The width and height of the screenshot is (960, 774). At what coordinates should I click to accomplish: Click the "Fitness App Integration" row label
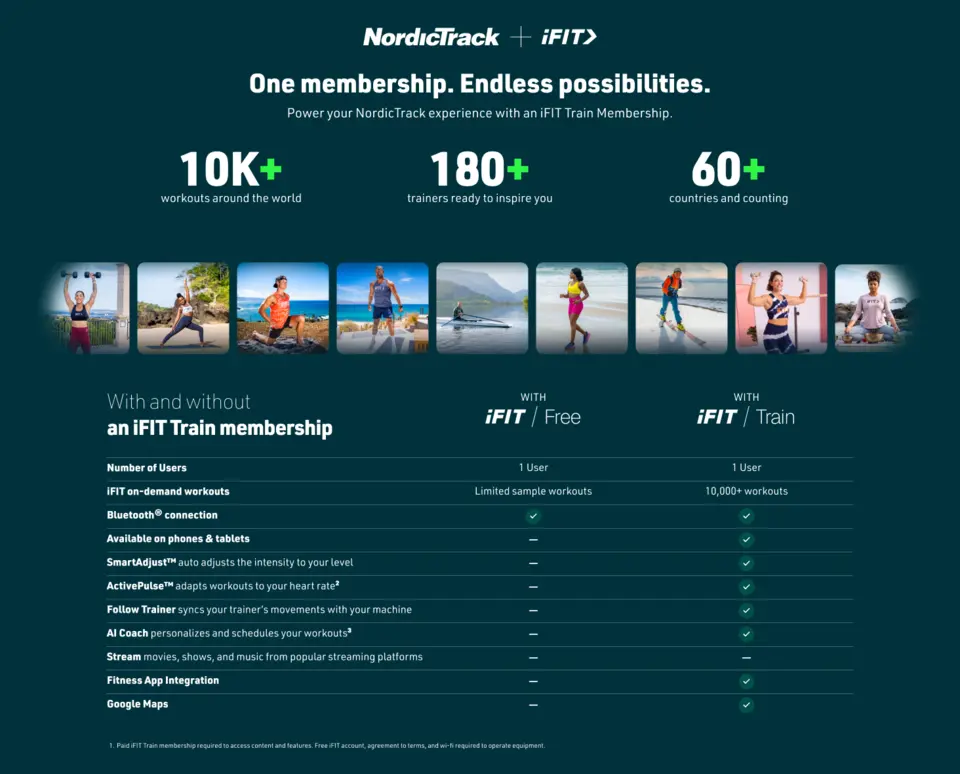click(x=163, y=680)
